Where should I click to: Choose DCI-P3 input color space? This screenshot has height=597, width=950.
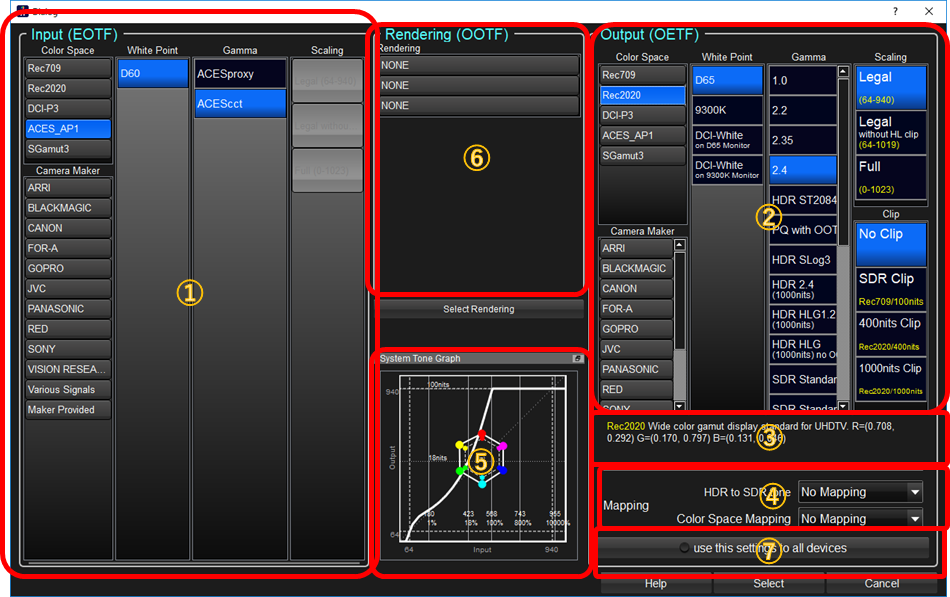tap(68, 108)
